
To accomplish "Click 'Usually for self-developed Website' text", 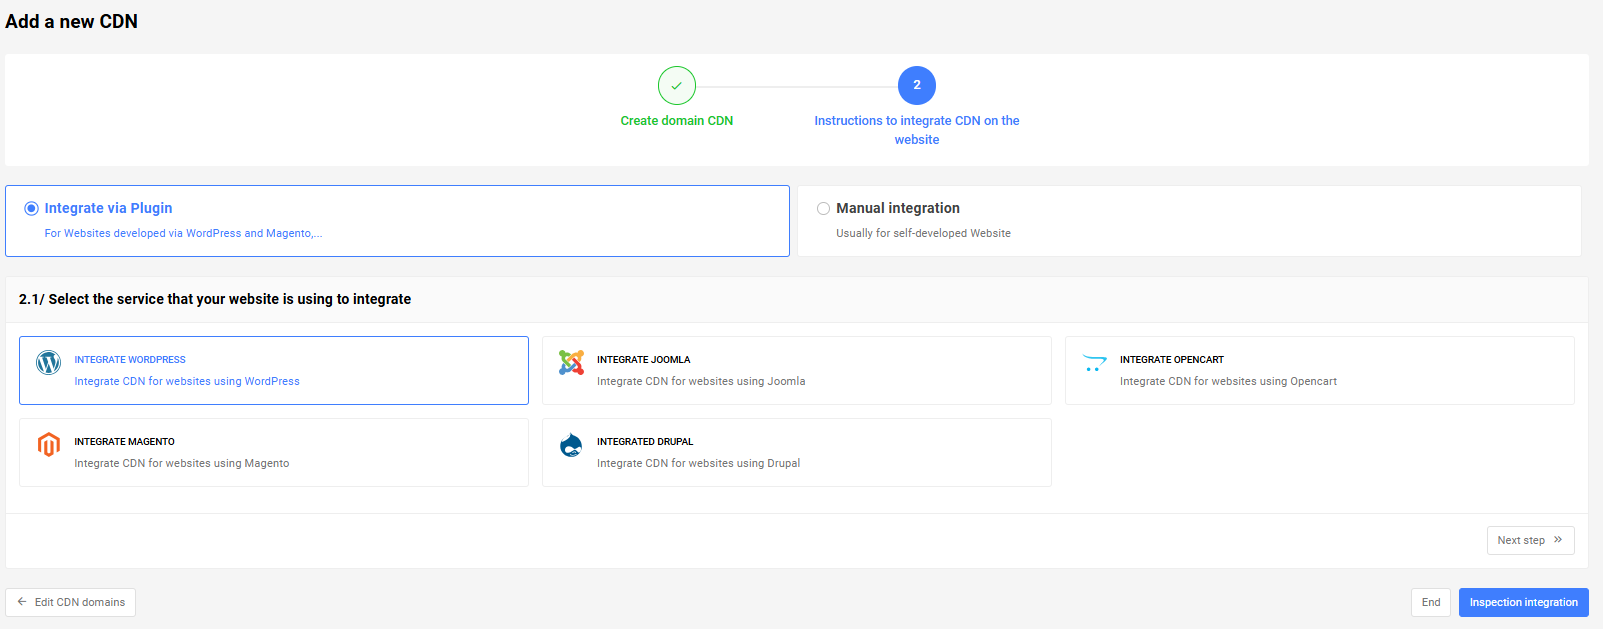I will 923,234.
